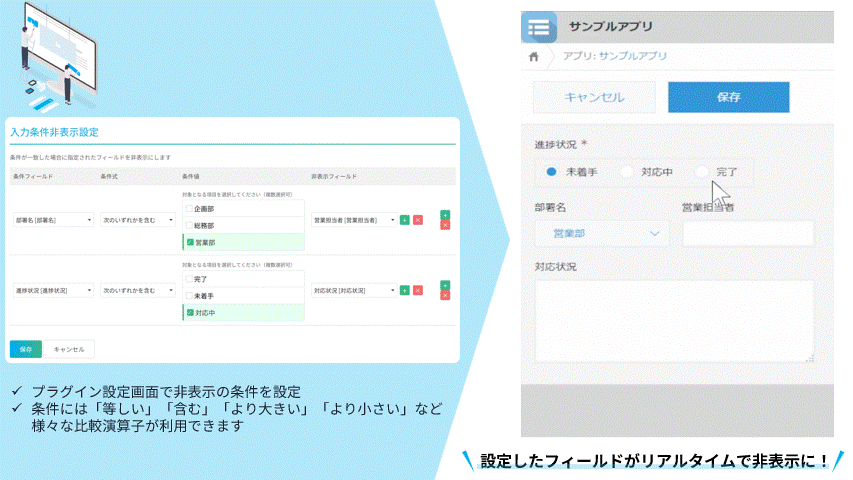Delete the 進捗状況 condition row
This screenshot has height=480, width=853.
tap(445, 295)
